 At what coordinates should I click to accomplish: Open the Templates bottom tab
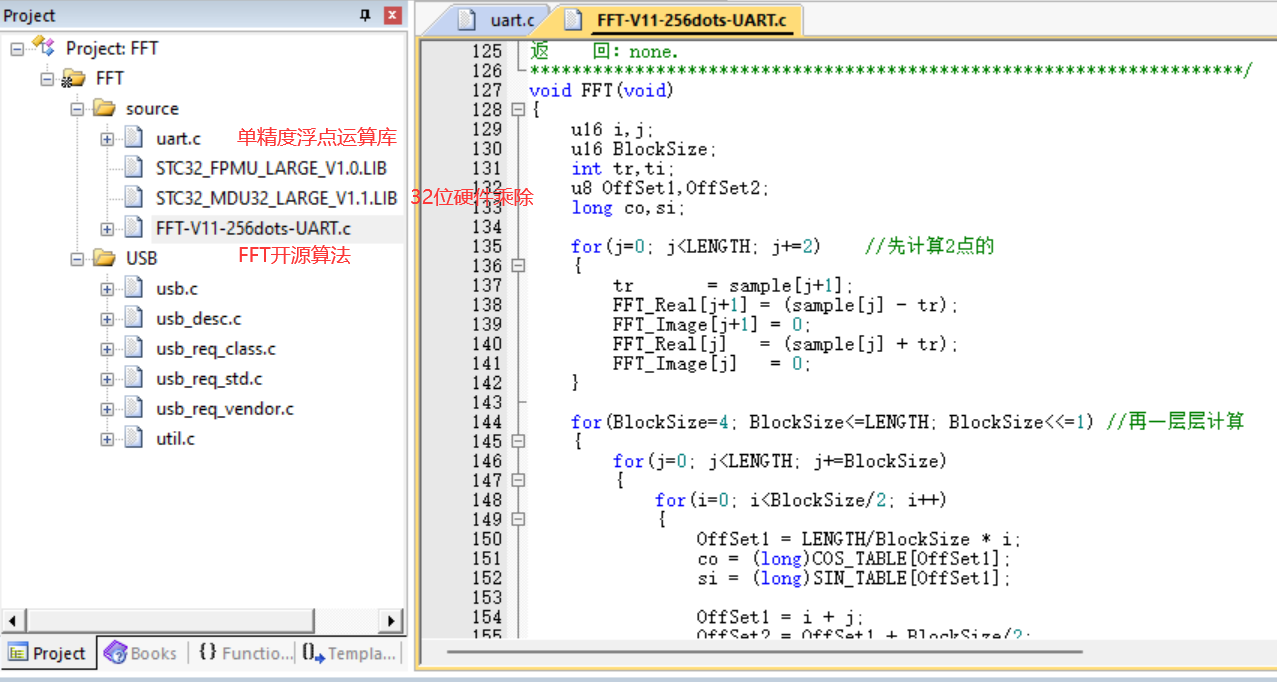(350, 653)
